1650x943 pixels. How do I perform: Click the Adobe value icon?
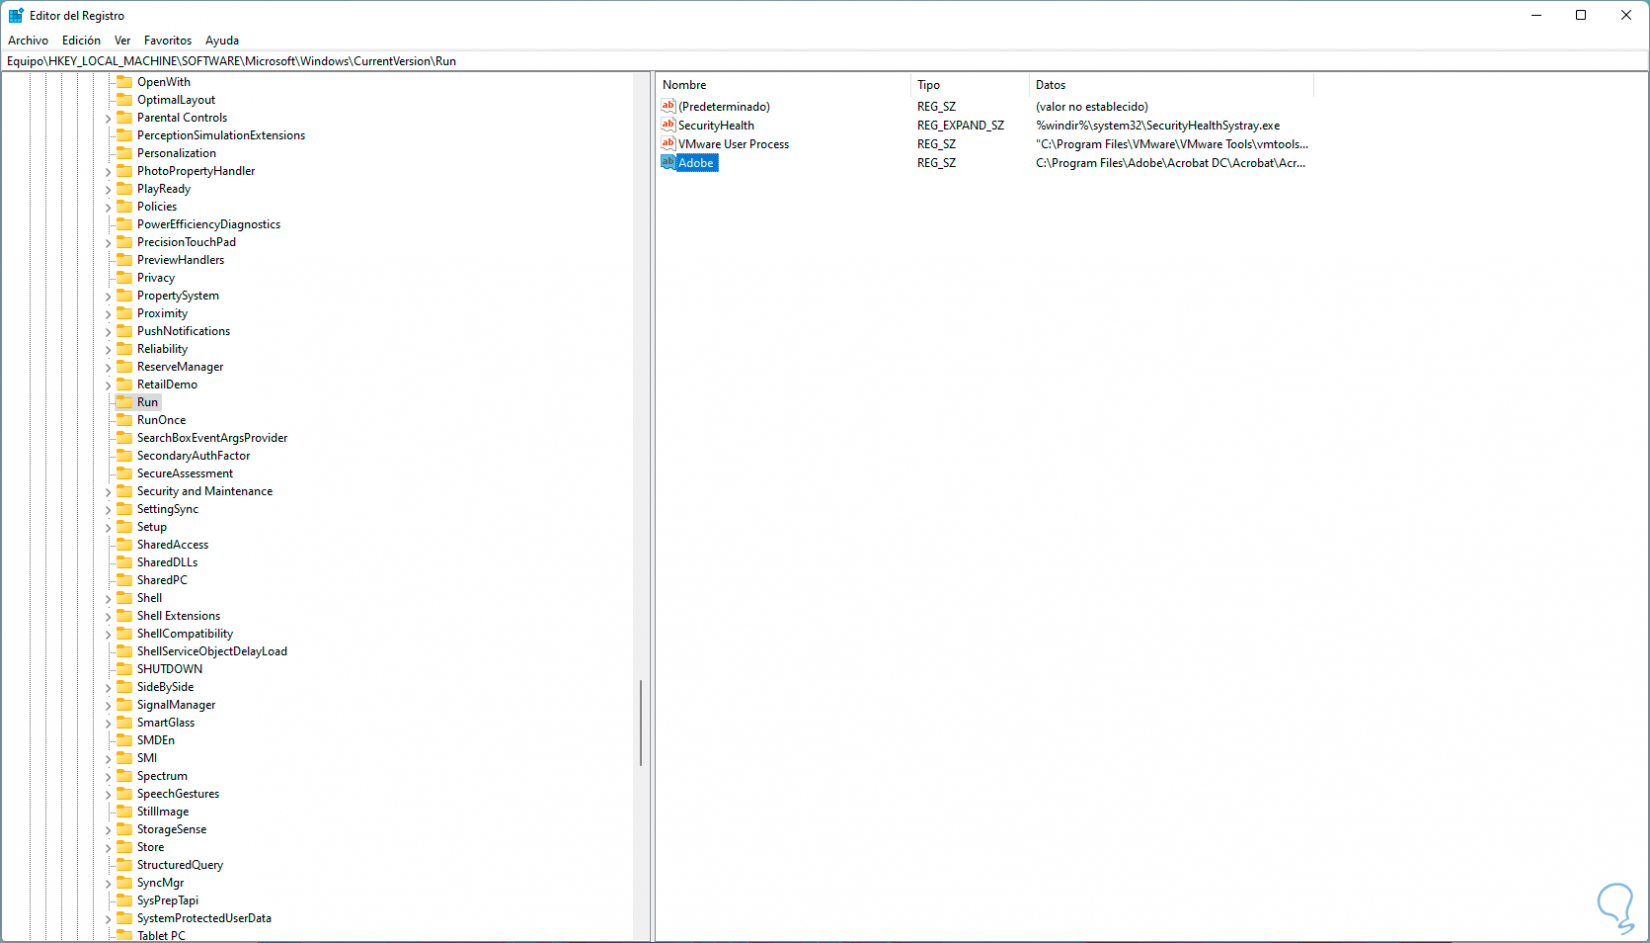(668, 162)
